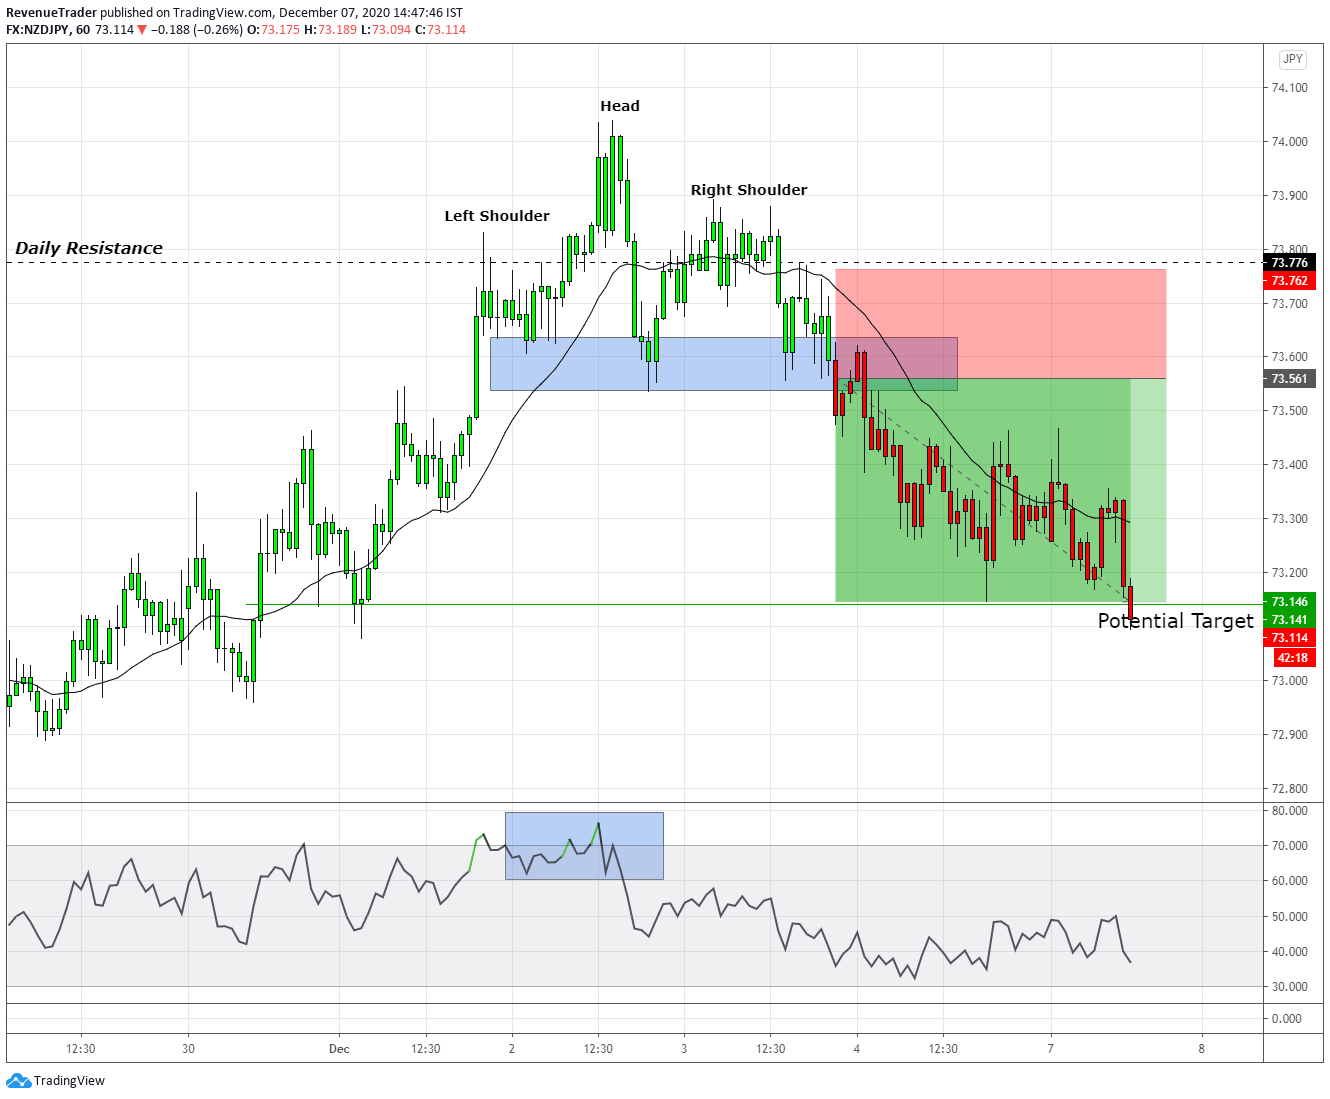
Task: Select the 'Potential Target' text label
Action: 1175,621
